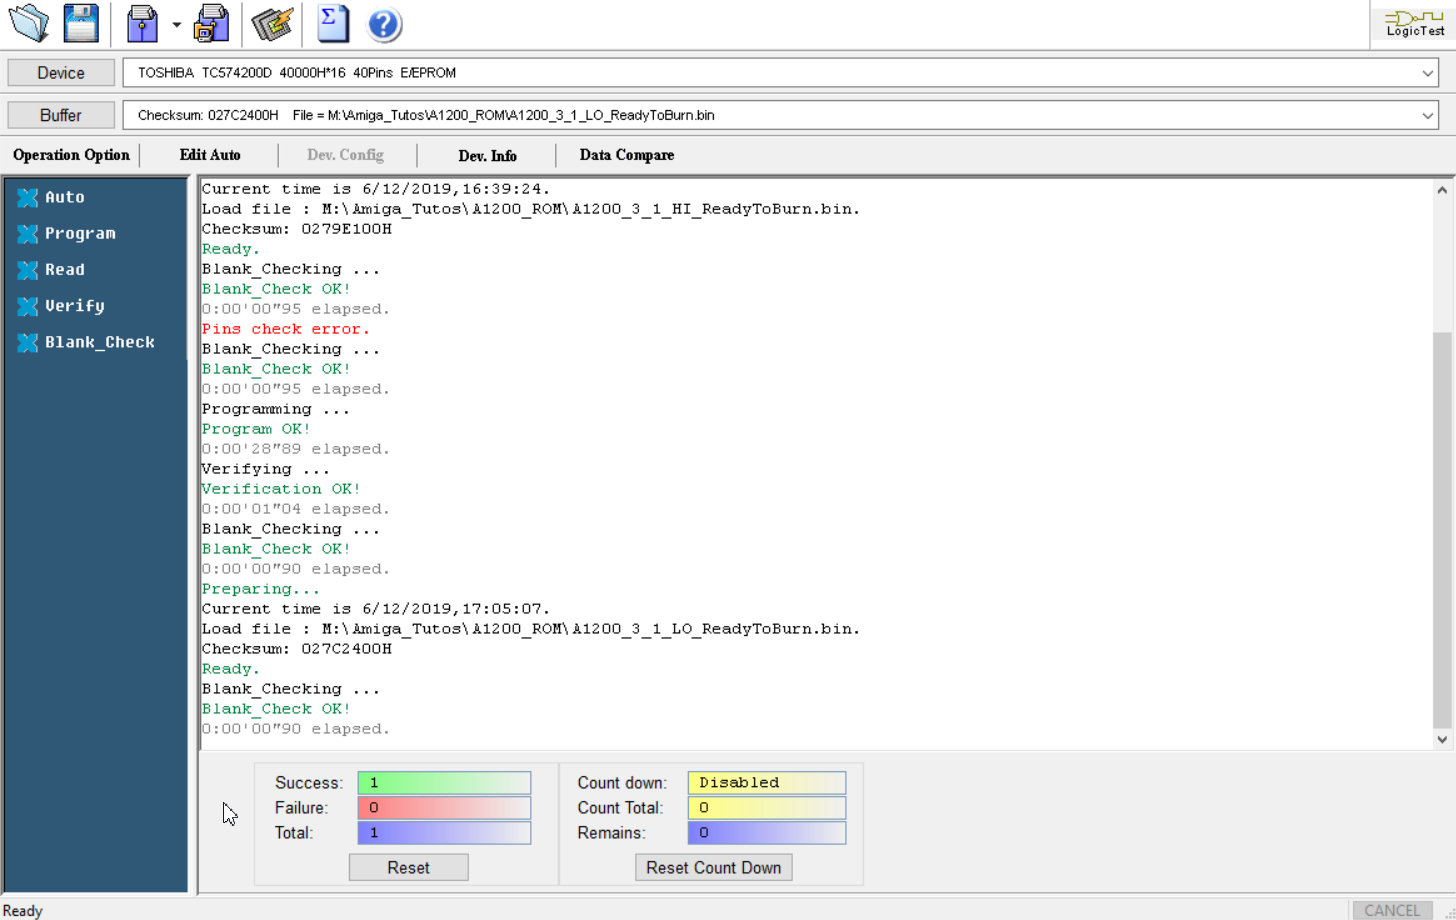Open help with the question mark icon
Screen dimensions: 1456x920
[x=384, y=24]
